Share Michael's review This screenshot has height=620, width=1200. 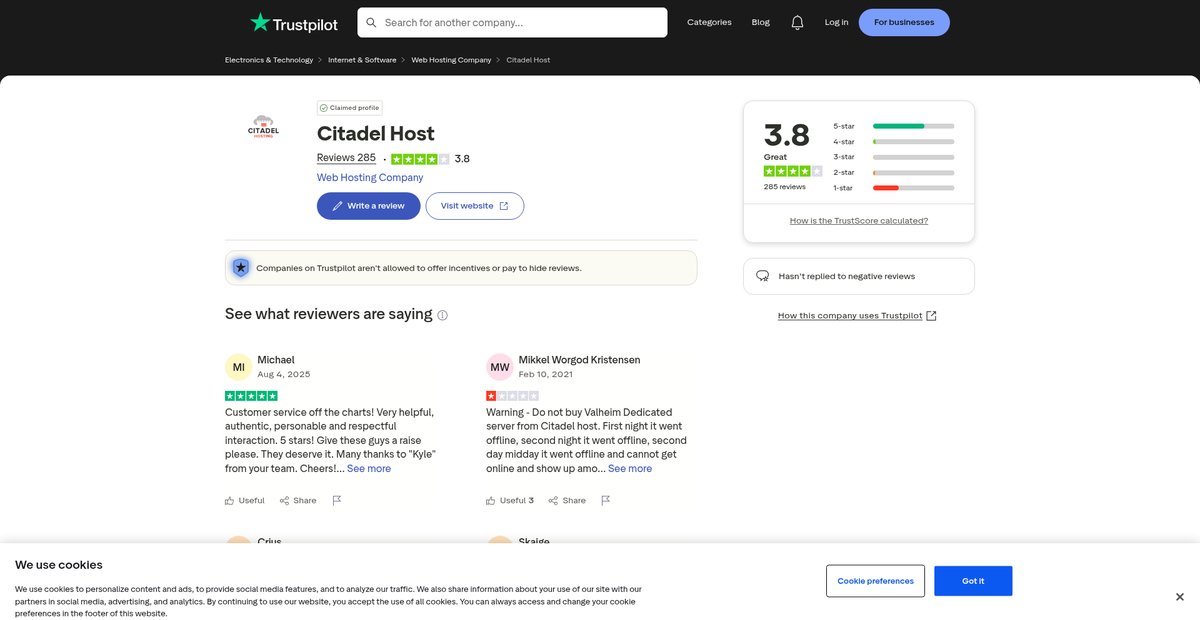(x=298, y=500)
